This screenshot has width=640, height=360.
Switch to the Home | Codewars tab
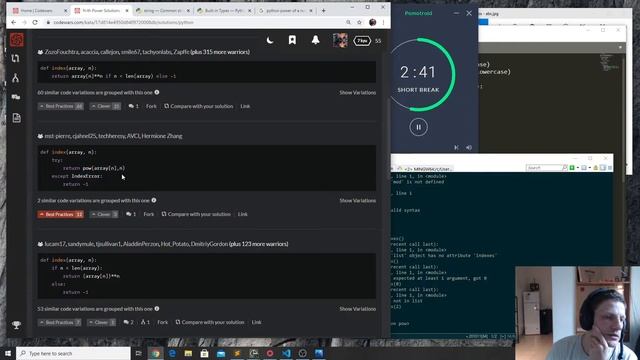tap(40, 10)
